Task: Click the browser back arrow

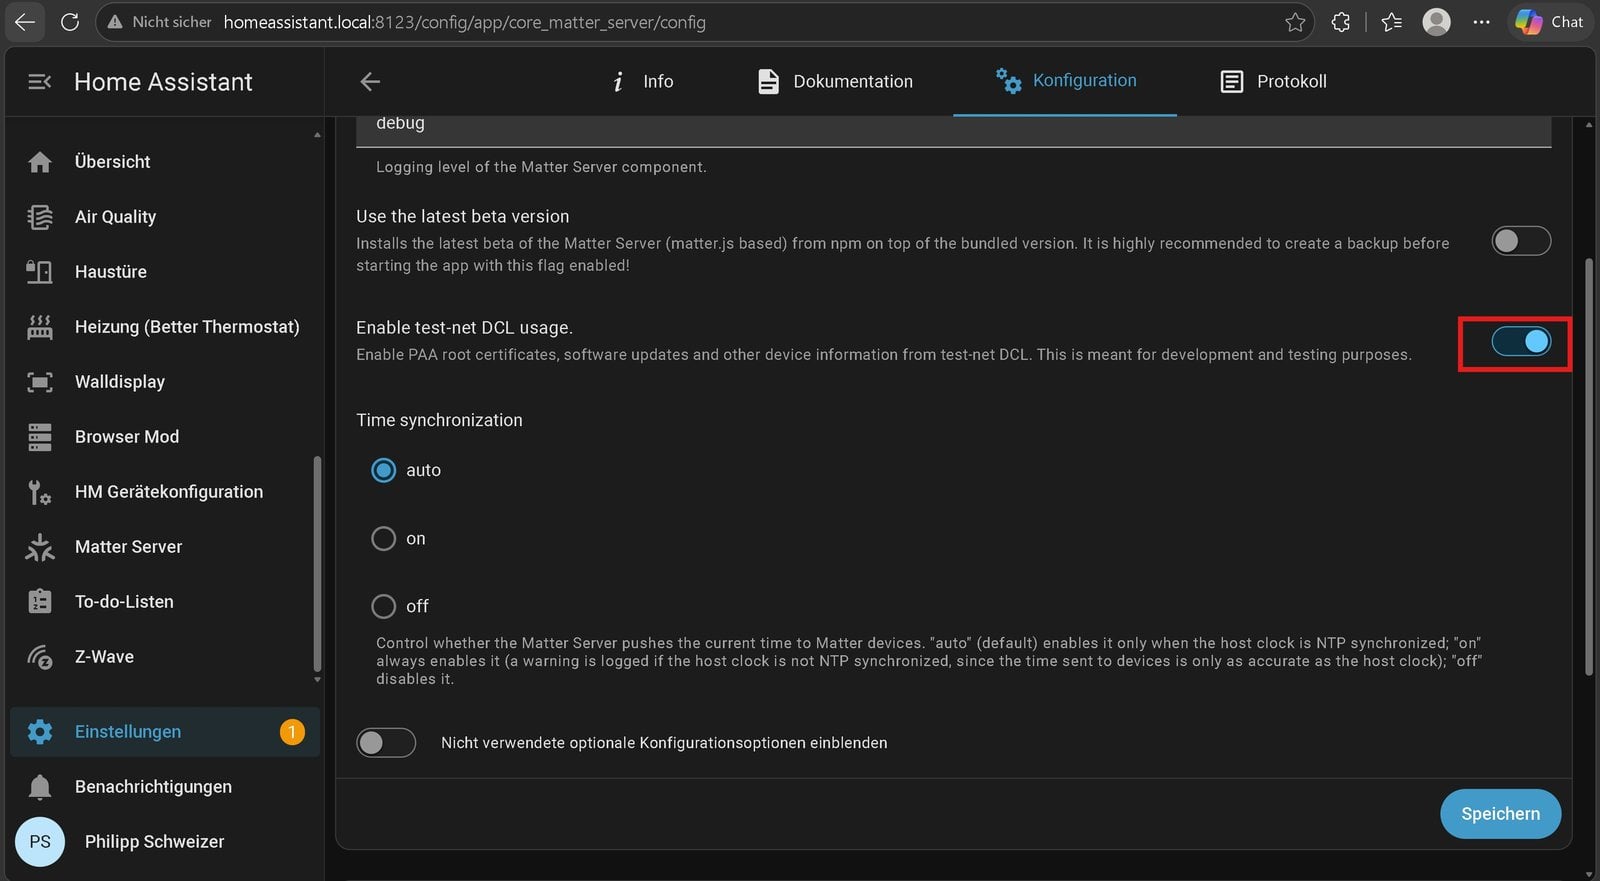Action: click(25, 22)
